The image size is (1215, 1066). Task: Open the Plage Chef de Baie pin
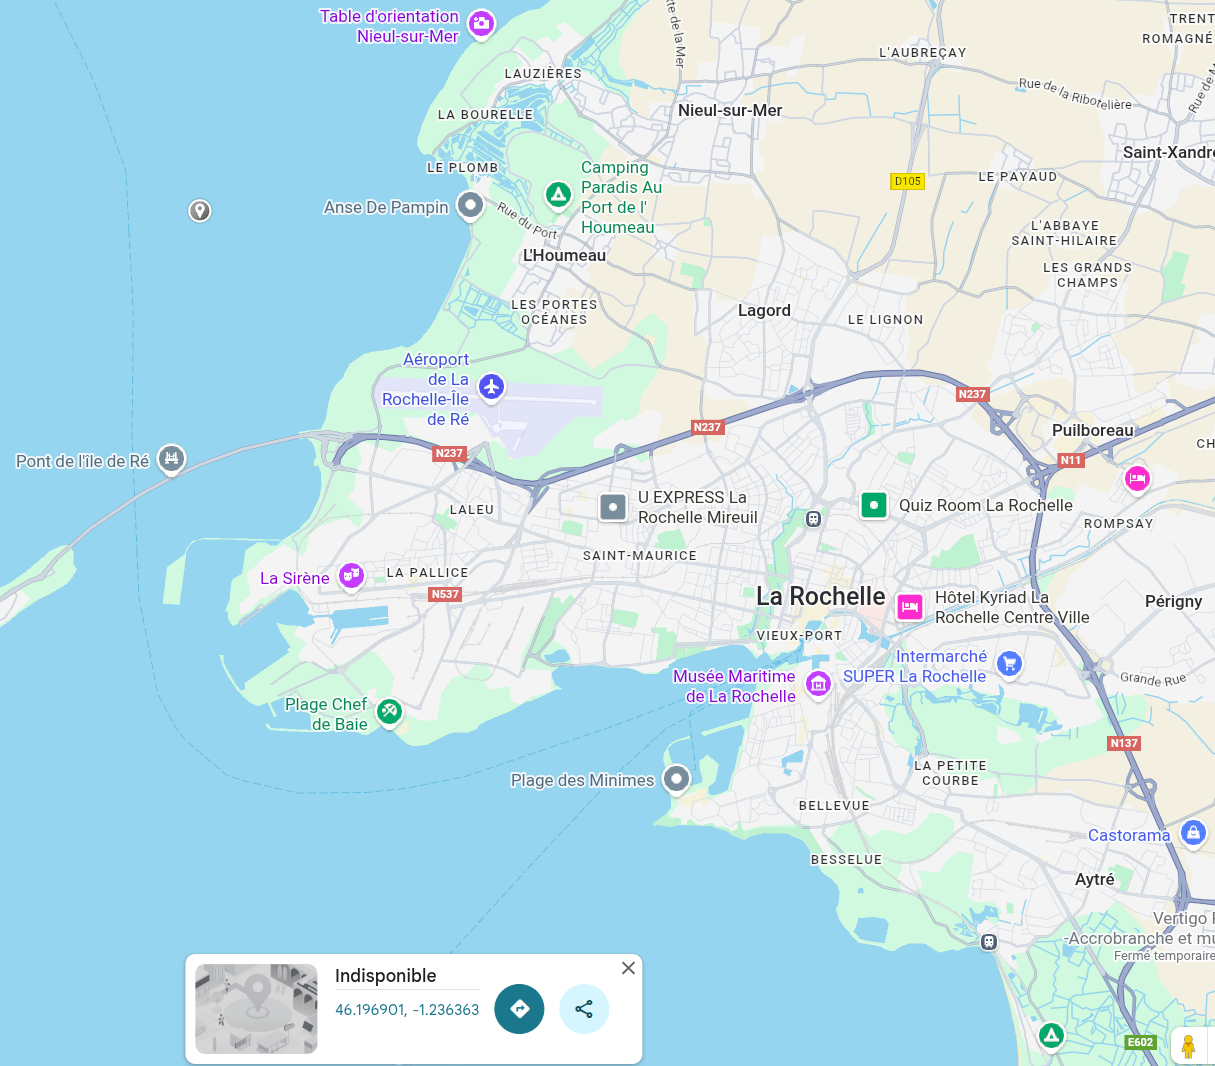(x=389, y=711)
